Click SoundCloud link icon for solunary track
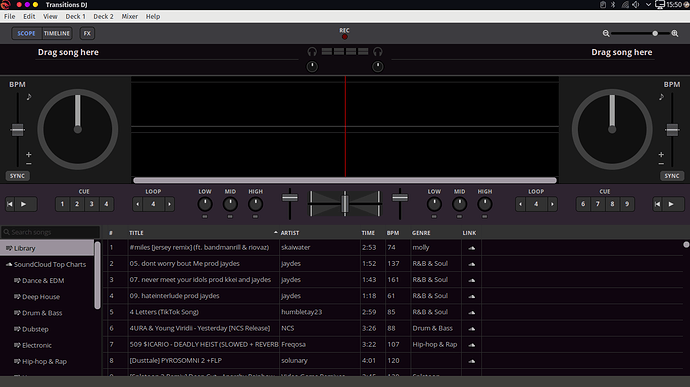Image resolution: width=690 pixels, height=387 pixels. 472,361
